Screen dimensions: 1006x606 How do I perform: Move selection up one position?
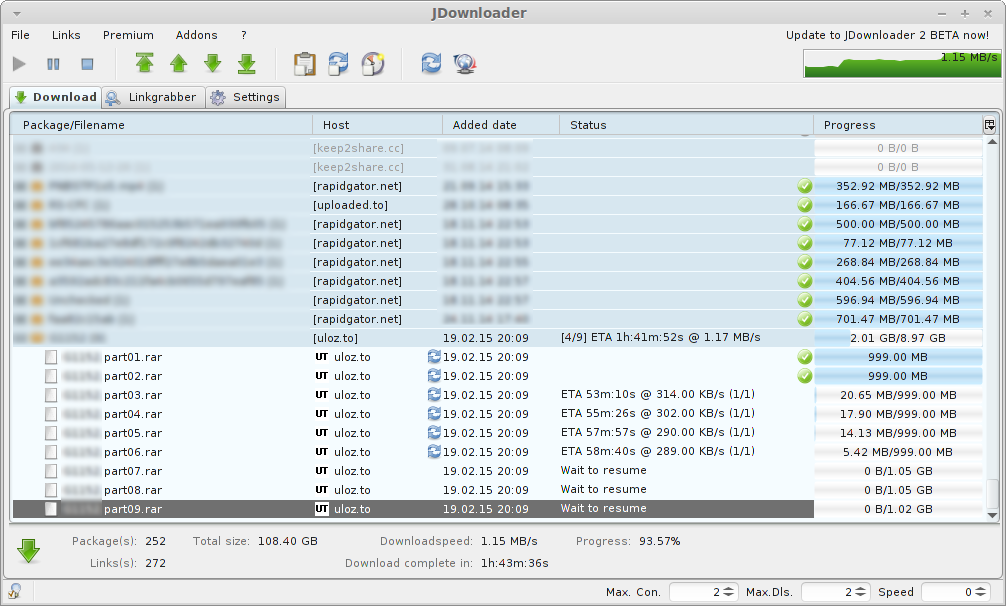click(x=178, y=63)
